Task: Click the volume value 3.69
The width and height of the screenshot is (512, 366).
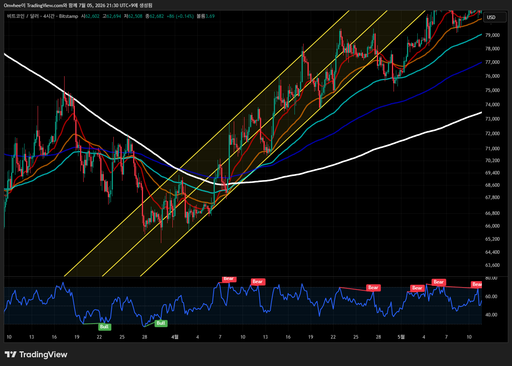Action: pos(210,16)
